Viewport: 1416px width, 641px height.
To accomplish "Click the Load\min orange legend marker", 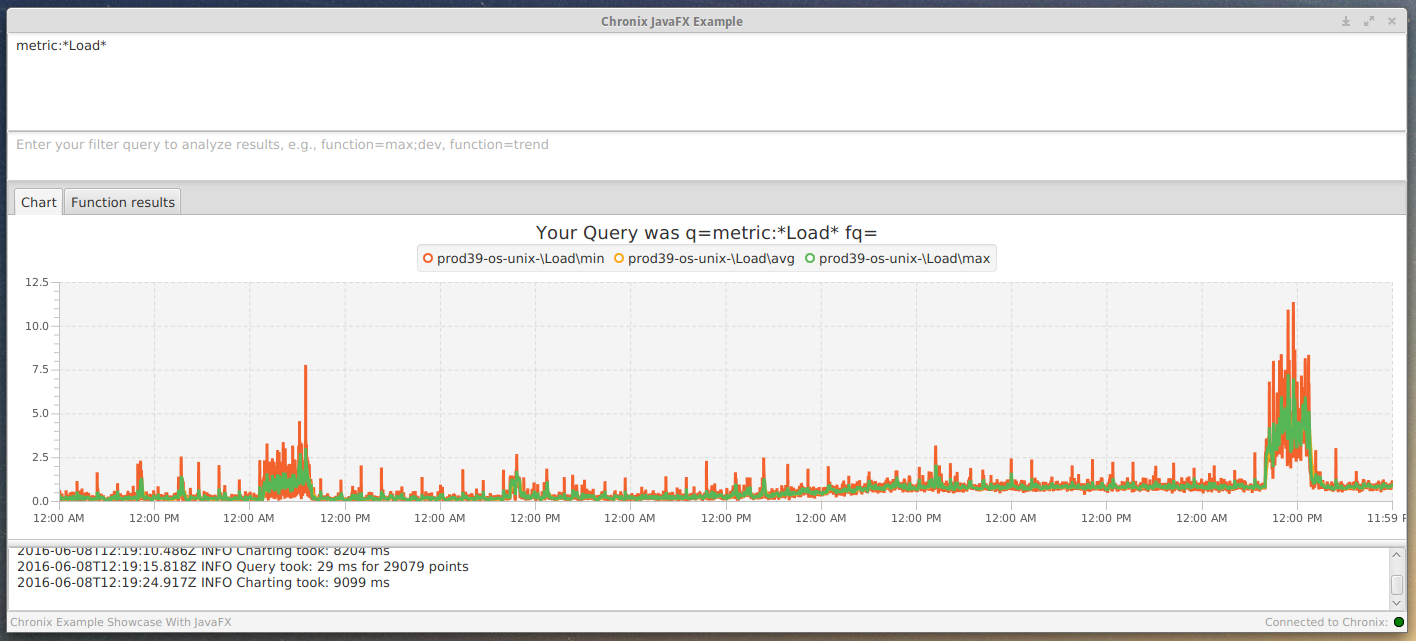I will (x=428, y=258).
